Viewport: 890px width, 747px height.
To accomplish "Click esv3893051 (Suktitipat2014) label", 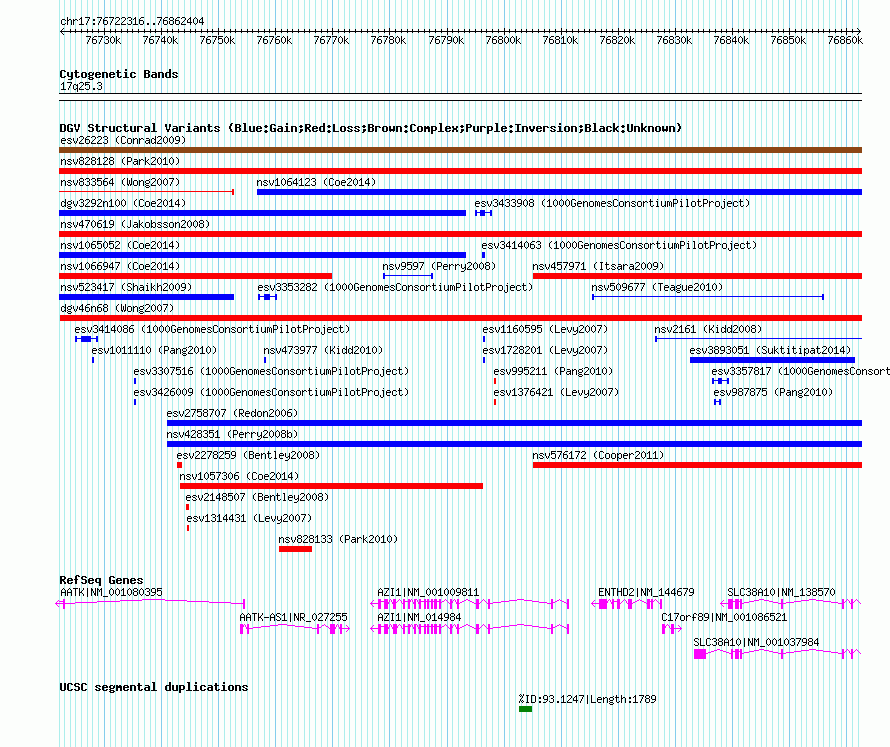I will (770, 350).
